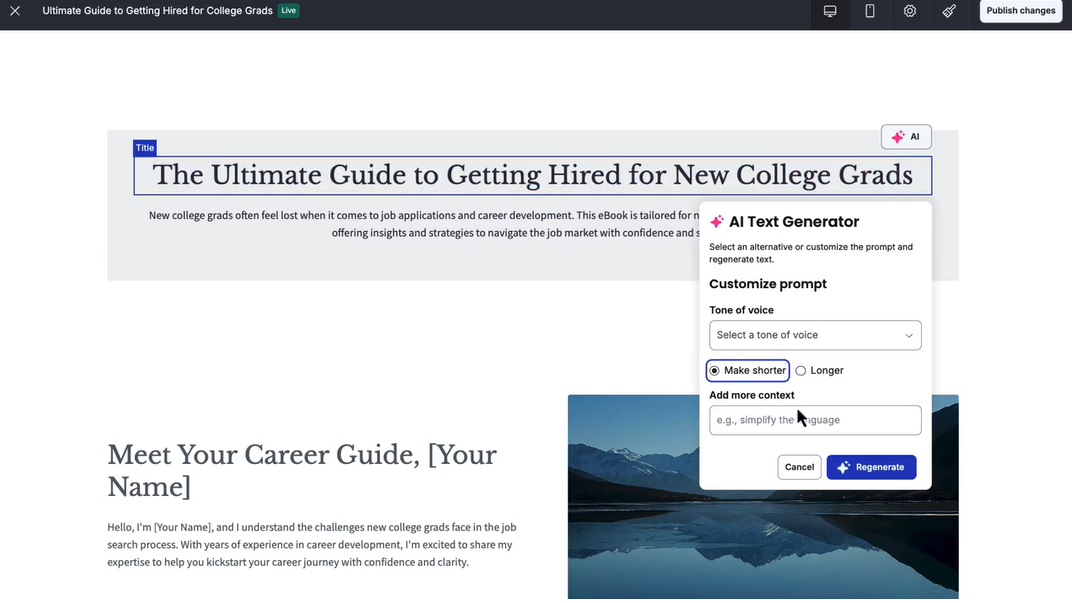Open the tone of voice dropdown
1072x603 pixels.
pos(814,335)
